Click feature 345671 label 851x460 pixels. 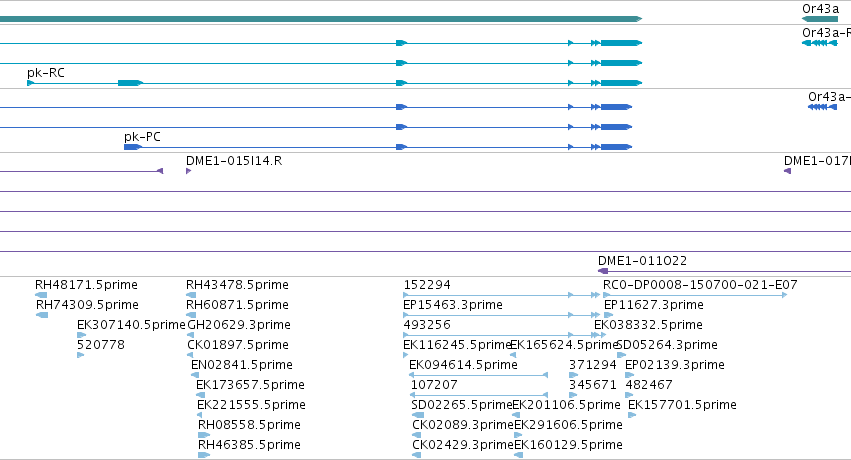coord(593,385)
